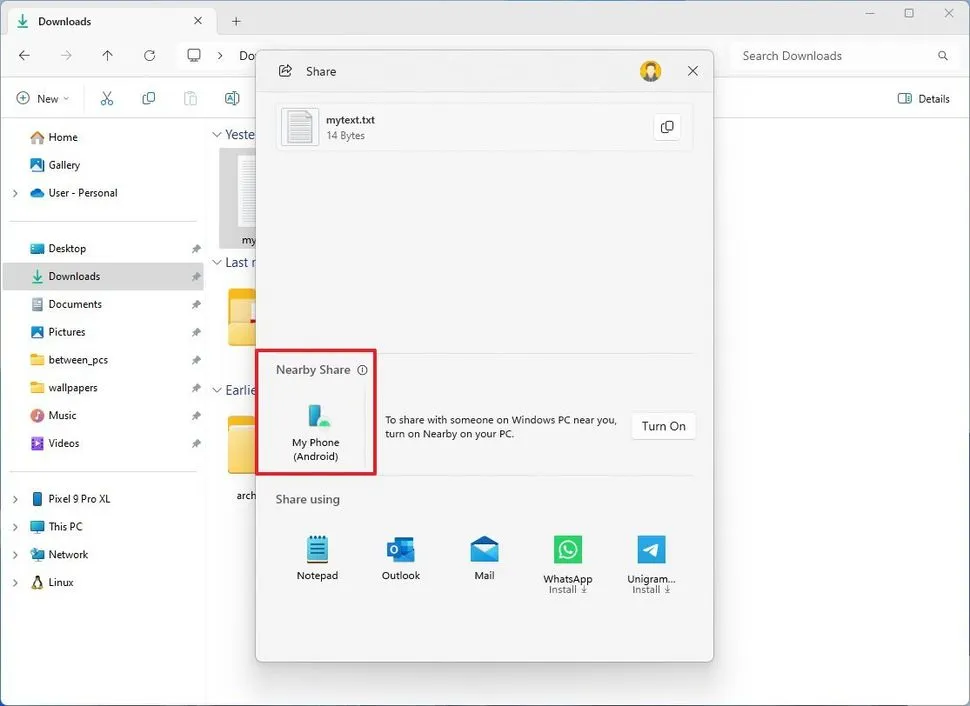Pick Unigram from share apps
This screenshot has width=970, height=706.
[x=651, y=560]
